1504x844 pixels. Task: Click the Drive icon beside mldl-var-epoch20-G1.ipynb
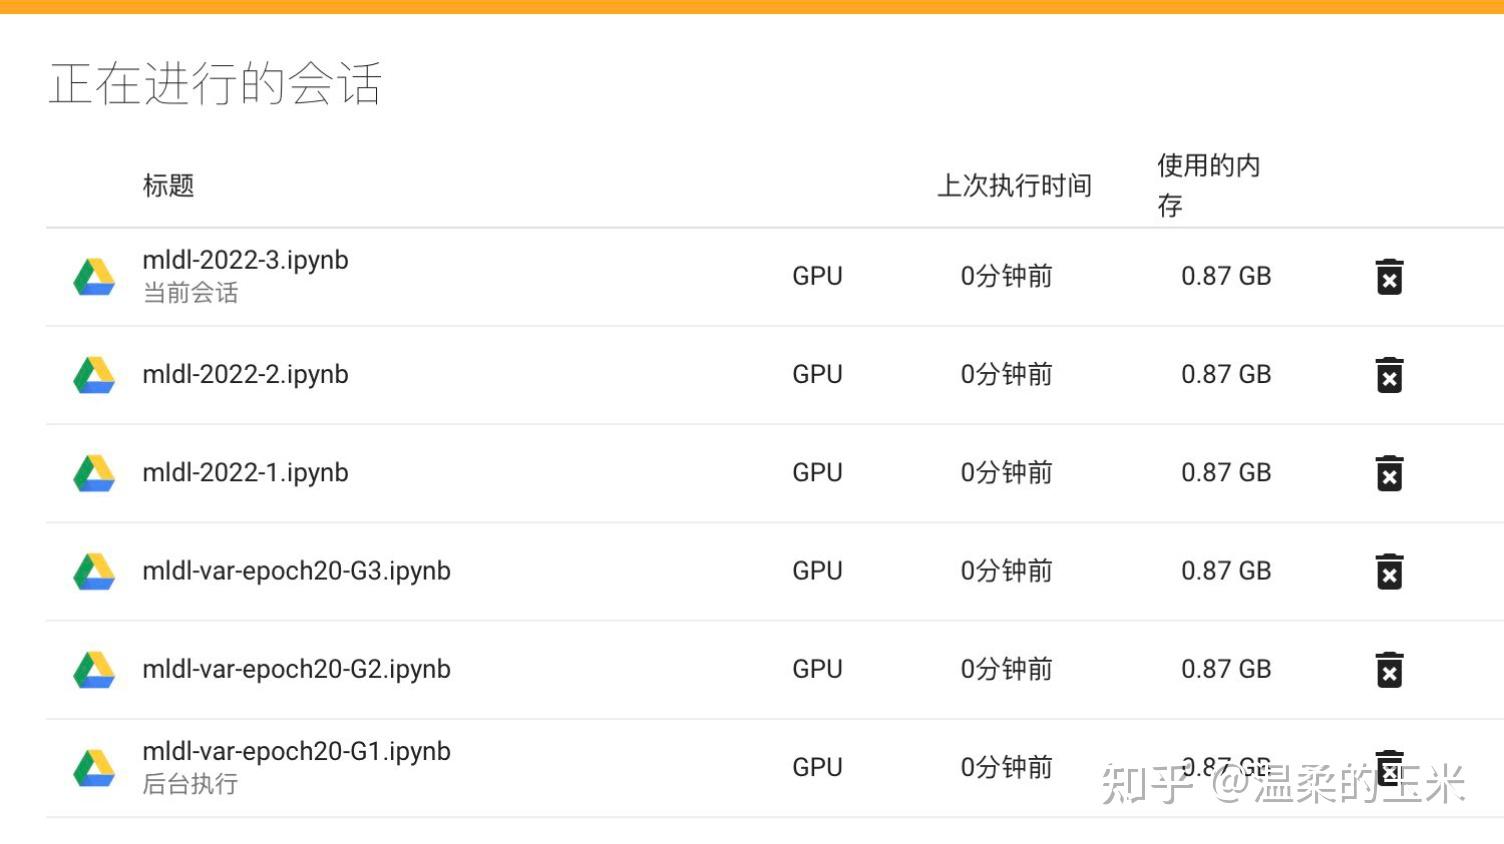[93, 768]
